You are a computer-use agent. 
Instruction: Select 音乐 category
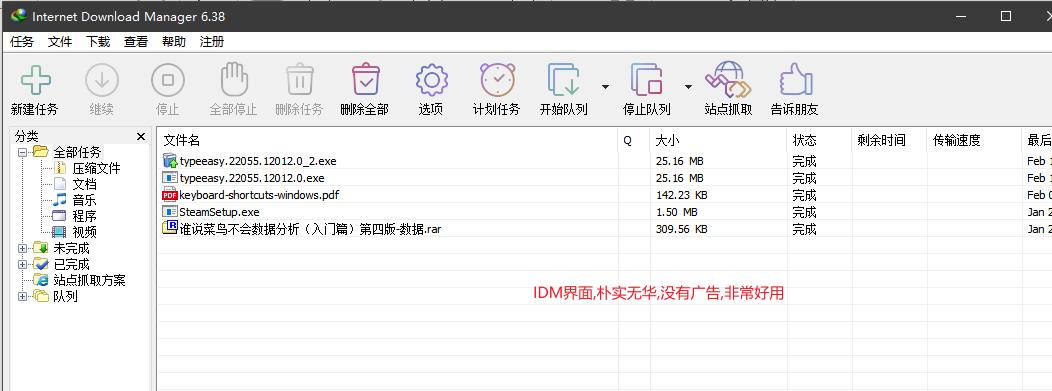pyautogui.click(x=85, y=201)
